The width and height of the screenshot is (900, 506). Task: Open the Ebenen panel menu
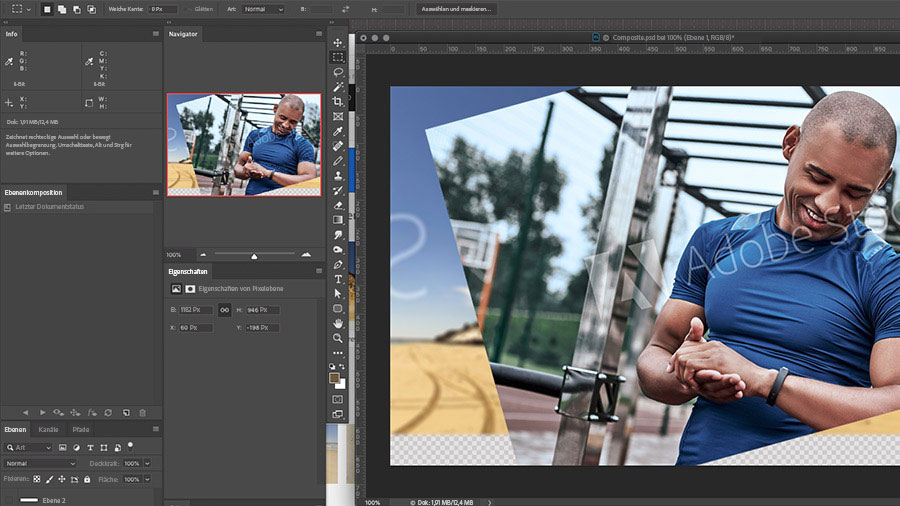coord(156,429)
